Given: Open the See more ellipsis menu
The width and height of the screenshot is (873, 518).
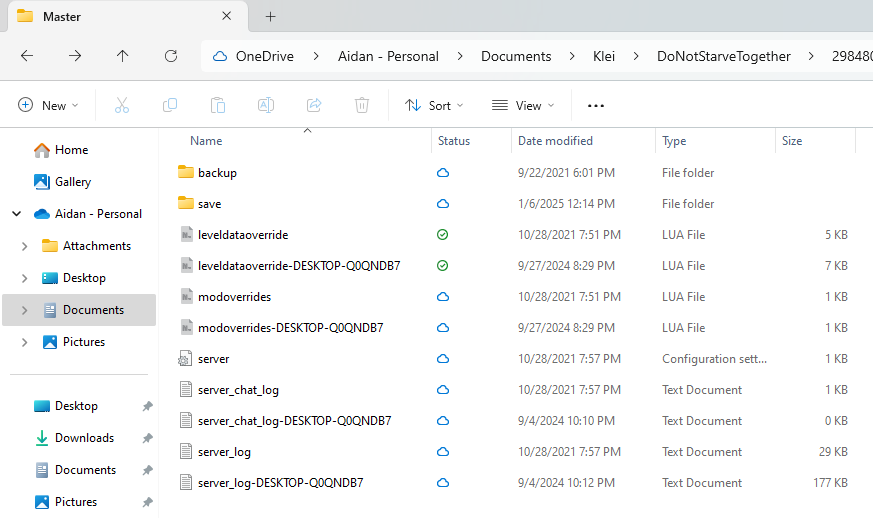Looking at the screenshot, I should click(x=596, y=105).
